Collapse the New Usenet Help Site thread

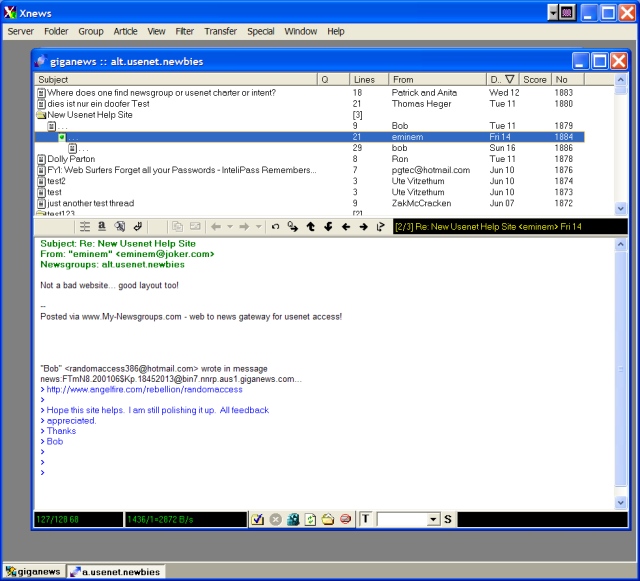point(41,115)
